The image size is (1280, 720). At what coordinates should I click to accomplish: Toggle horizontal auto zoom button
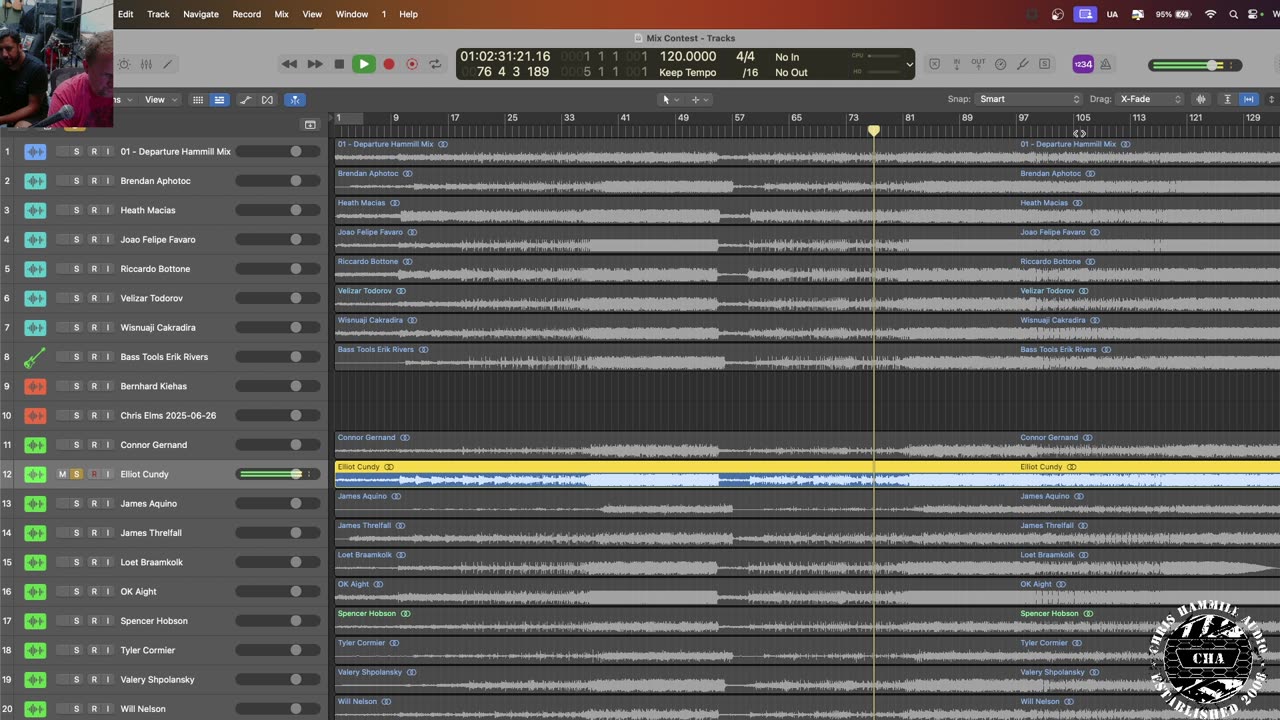[x=1248, y=99]
